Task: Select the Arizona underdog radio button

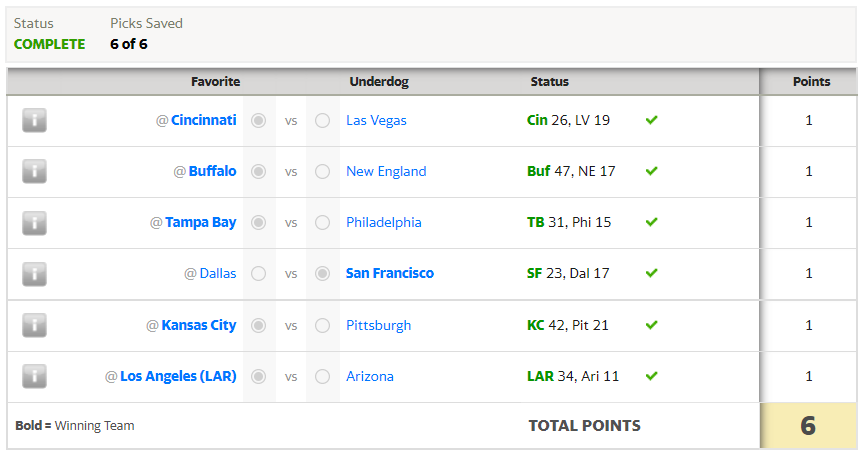Action: 323,377
